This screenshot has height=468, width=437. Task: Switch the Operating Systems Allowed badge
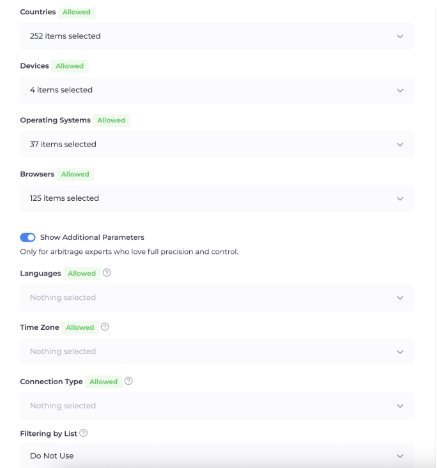(111, 120)
